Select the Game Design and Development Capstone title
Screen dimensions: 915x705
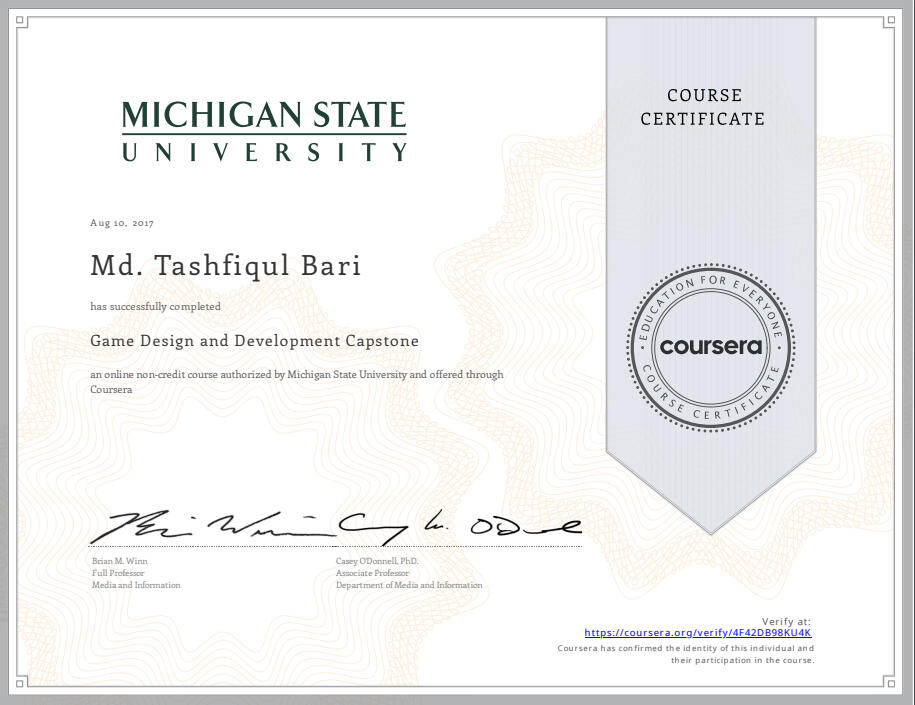[x=254, y=341]
